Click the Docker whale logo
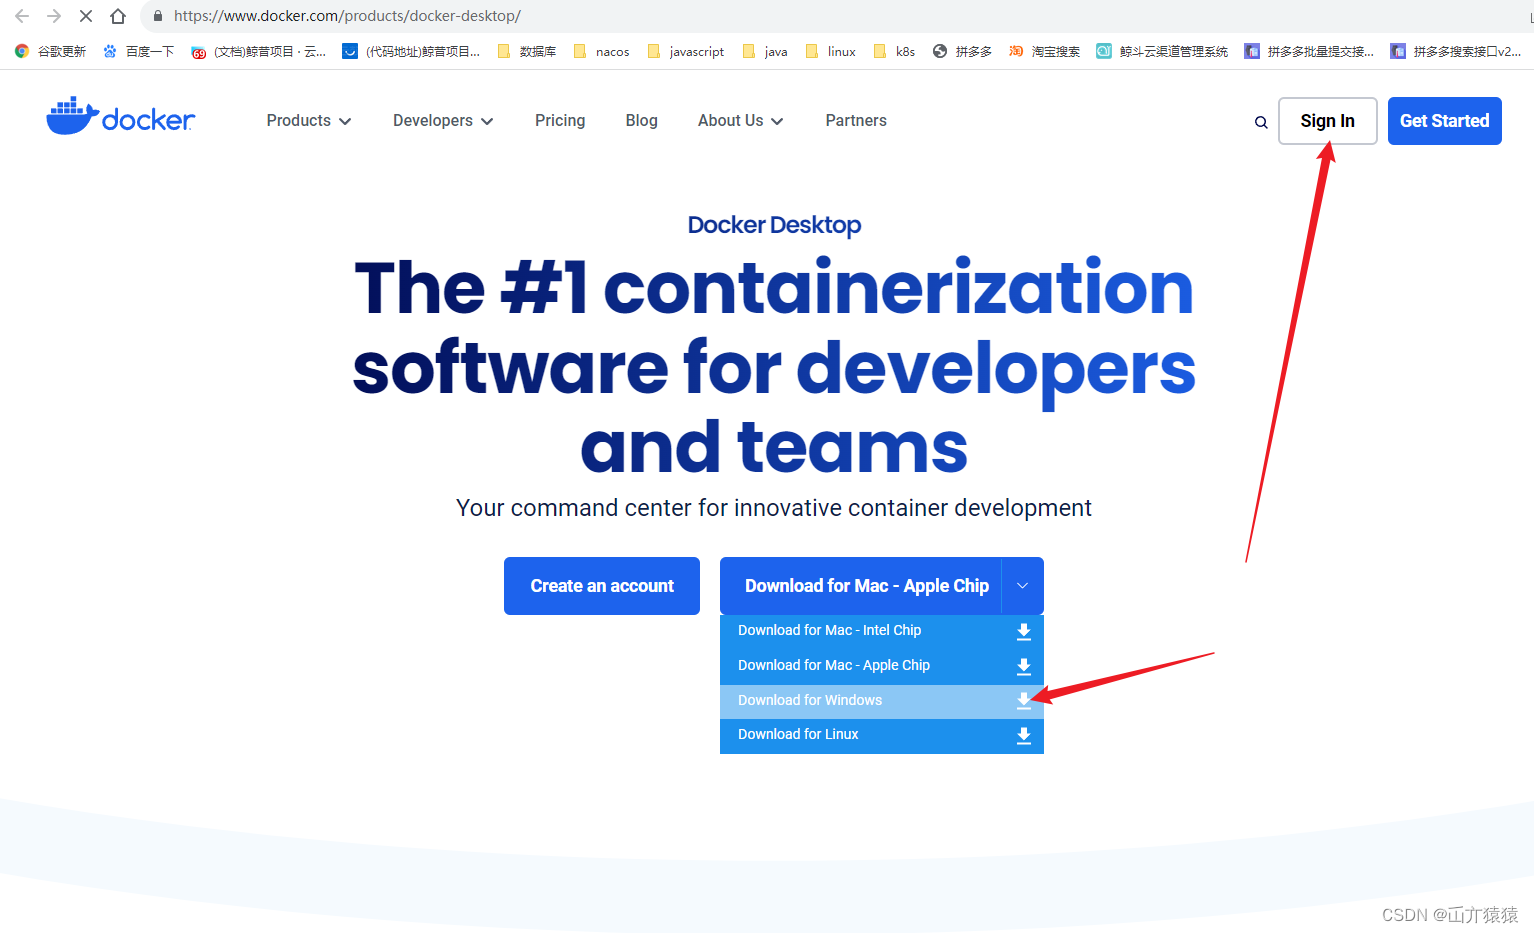Screen dimensions: 1534x933 (120, 118)
